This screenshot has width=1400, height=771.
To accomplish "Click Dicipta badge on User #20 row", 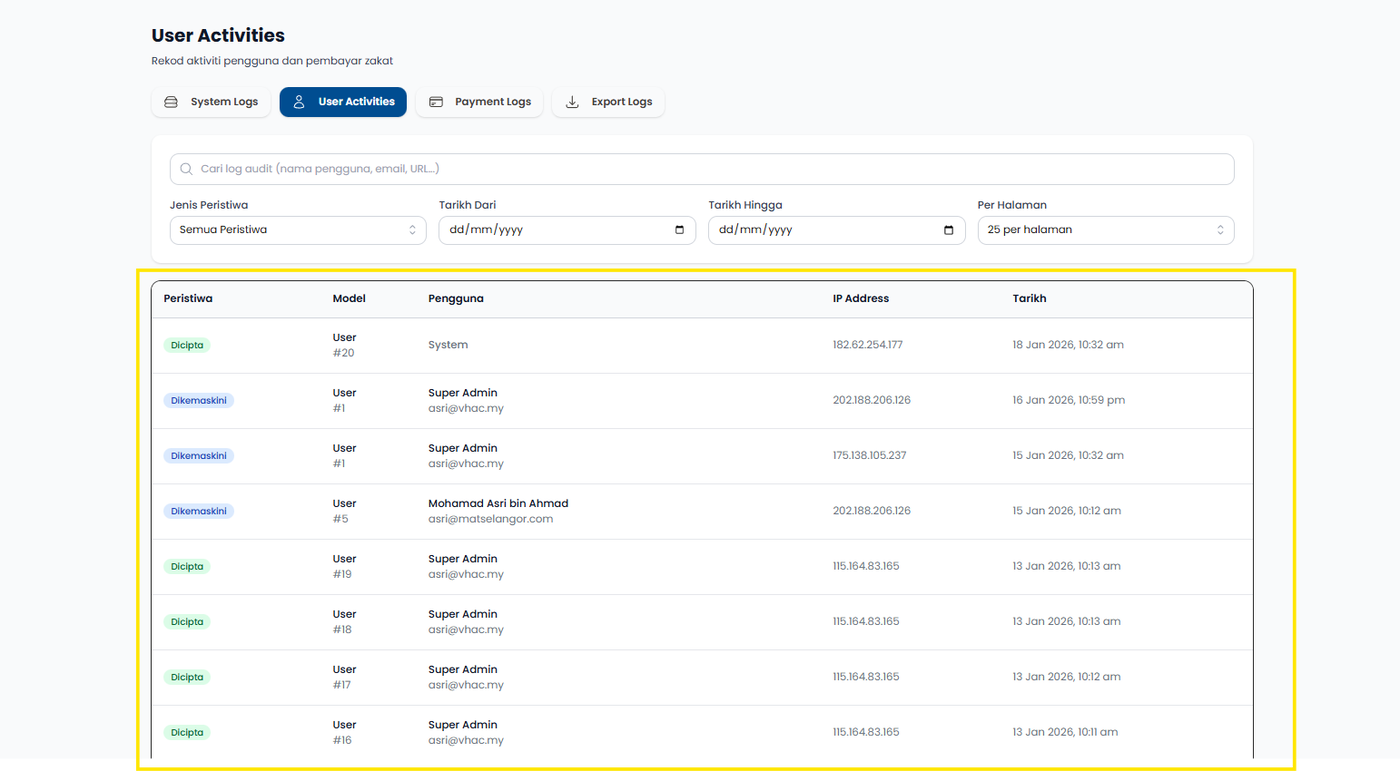I will pyautogui.click(x=187, y=345).
